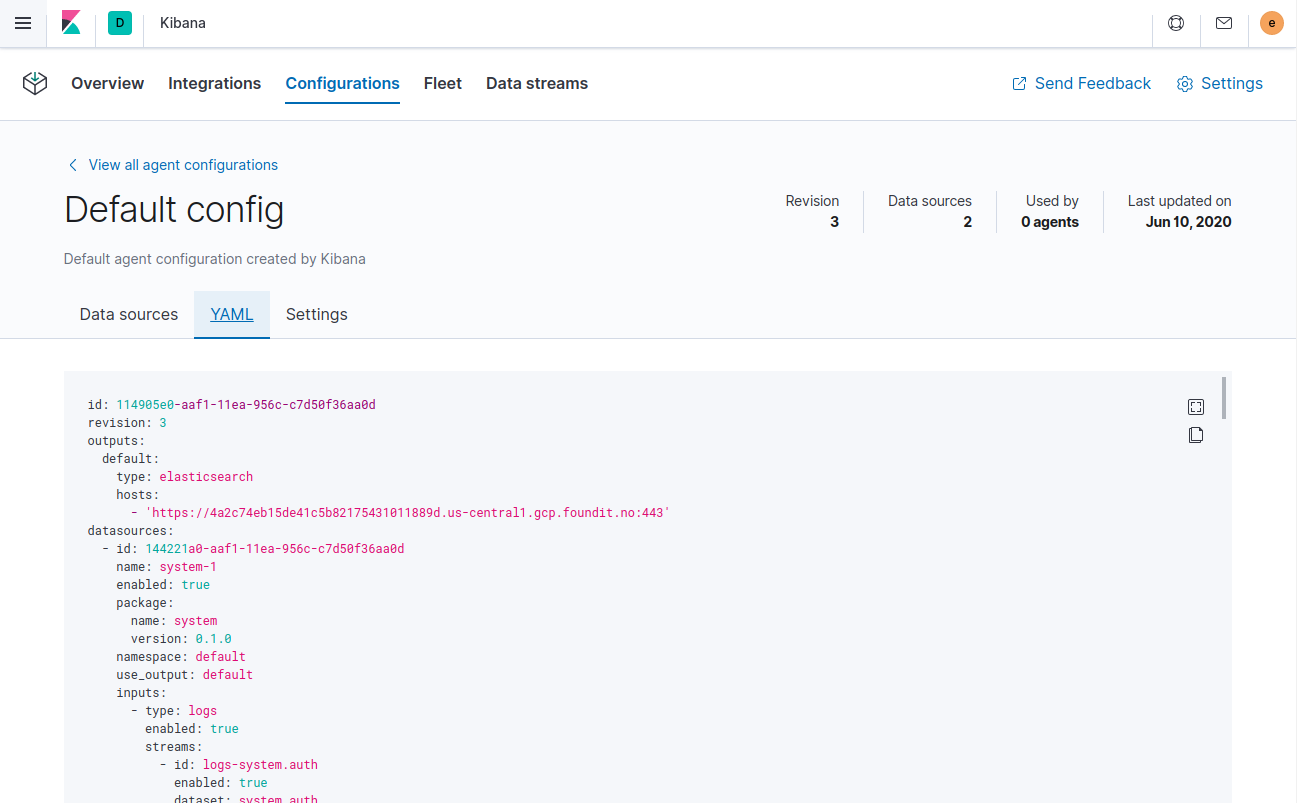Screen dimensions: 1297x803
Task: Switch to the Overview tab
Action: coord(107,84)
